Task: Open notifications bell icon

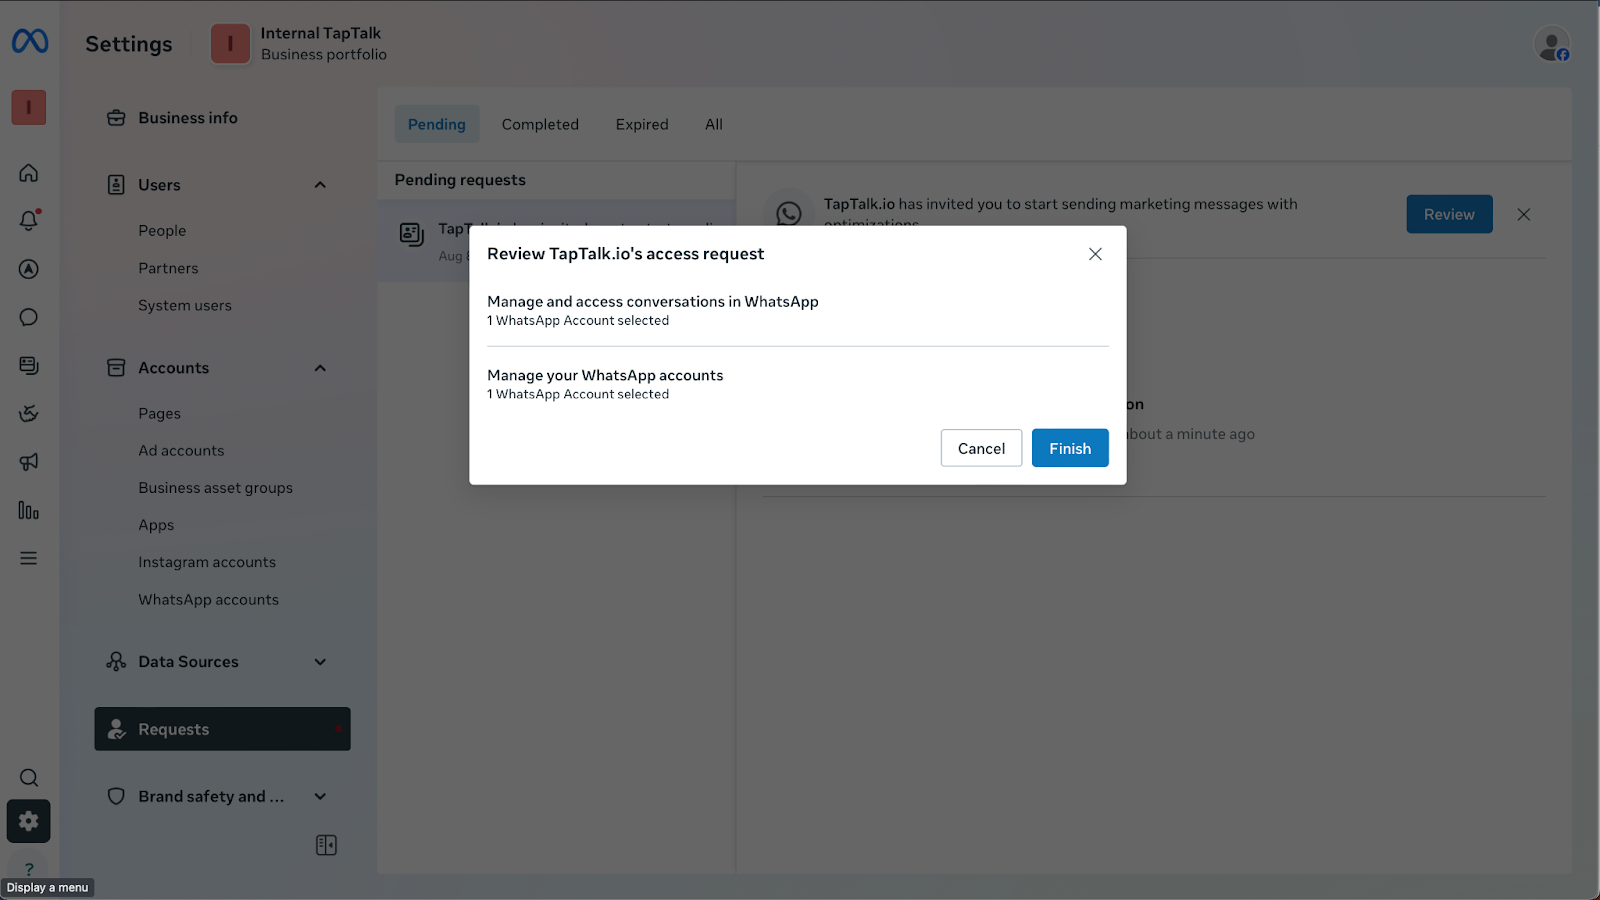Action: (29, 220)
